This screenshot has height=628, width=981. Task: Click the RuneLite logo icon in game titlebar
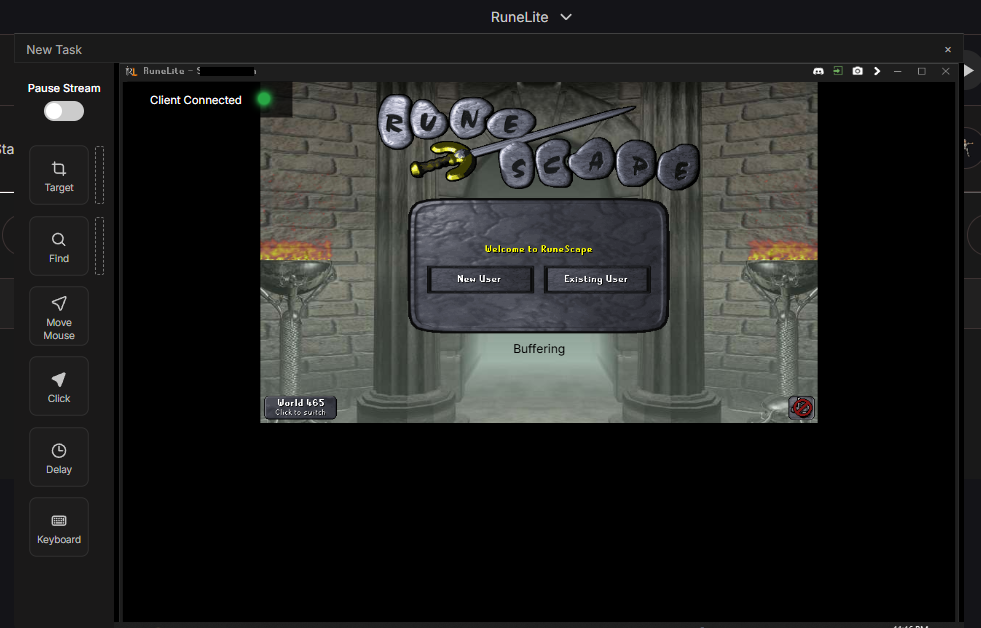[131, 71]
